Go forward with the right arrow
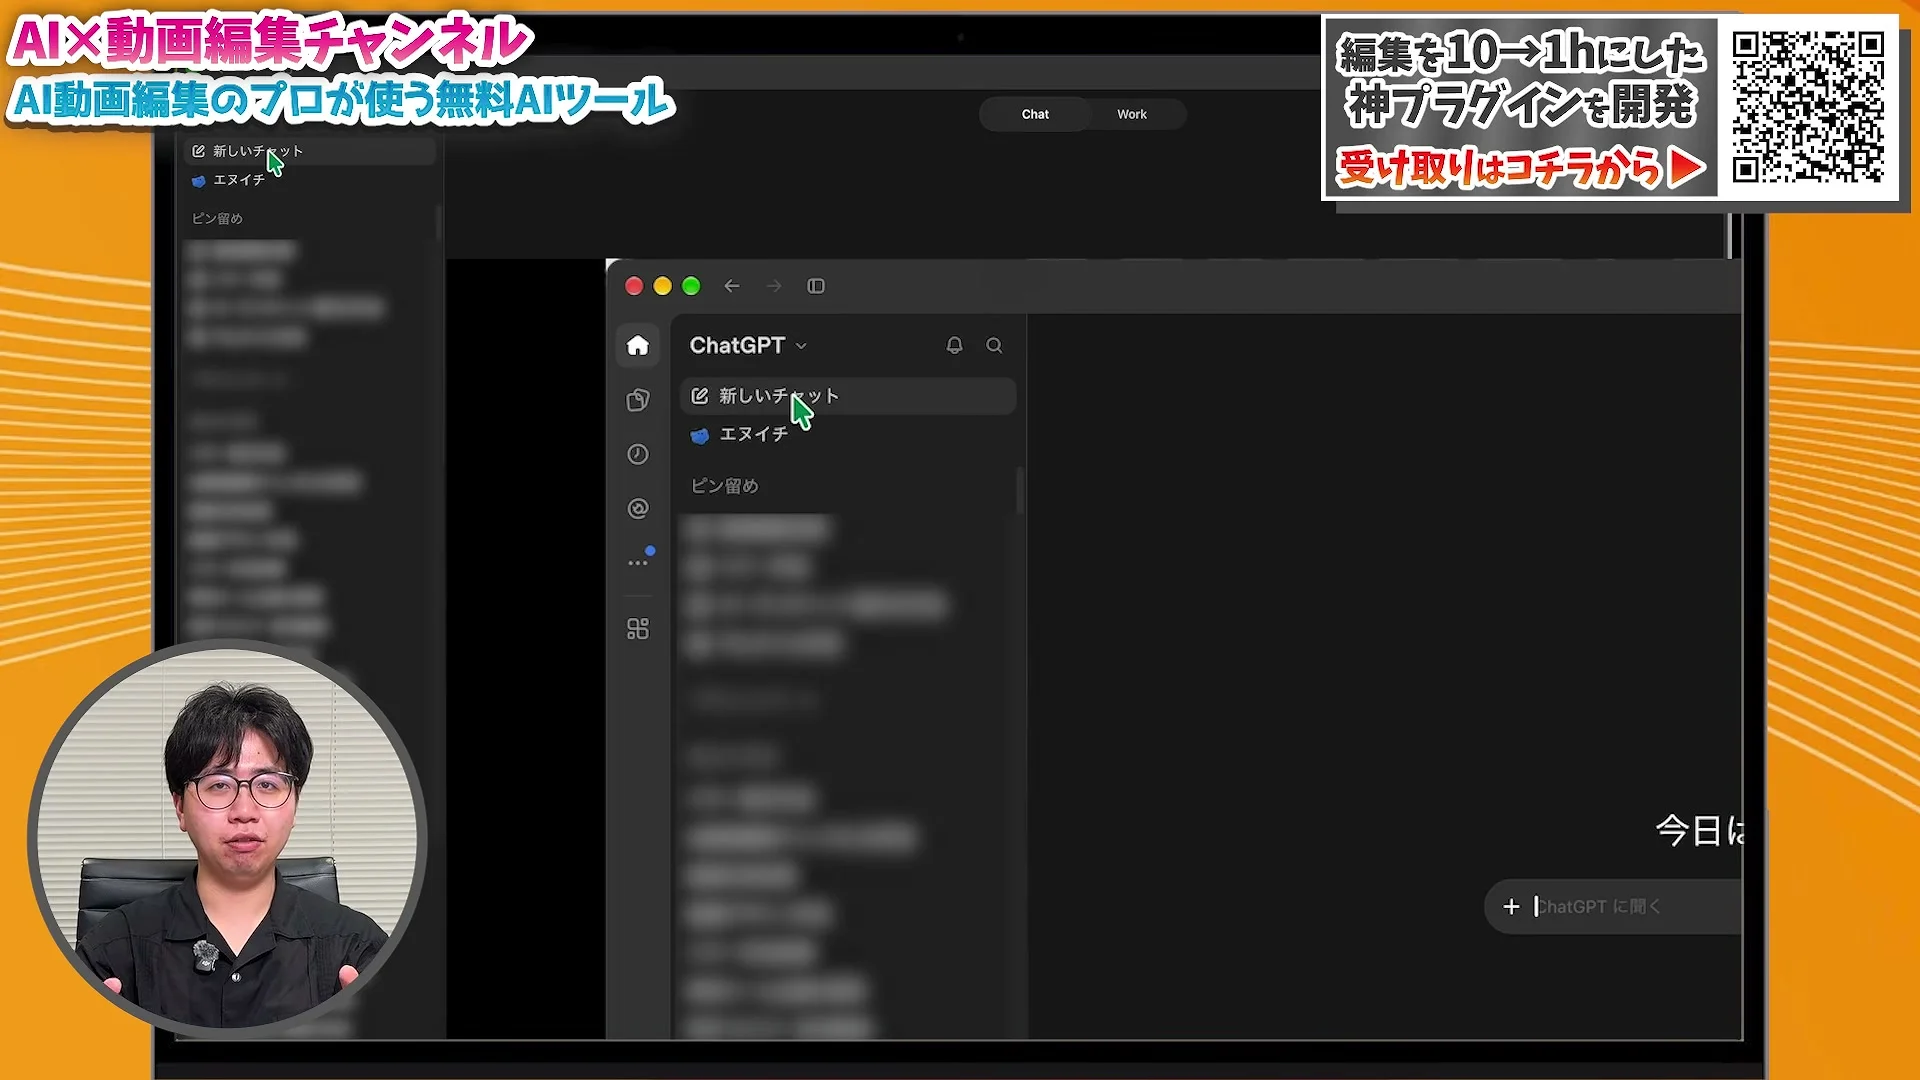The height and width of the screenshot is (1080, 1920). coord(774,286)
